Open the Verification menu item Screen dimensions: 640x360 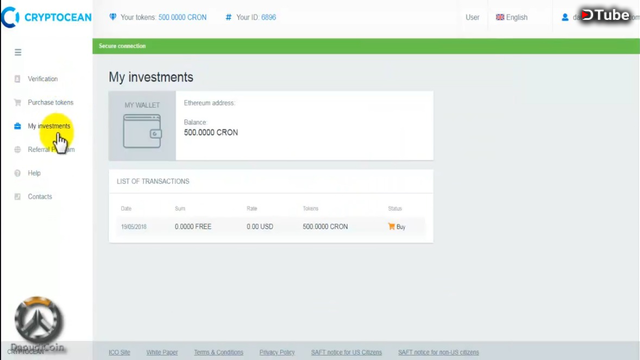(x=43, y=79)
